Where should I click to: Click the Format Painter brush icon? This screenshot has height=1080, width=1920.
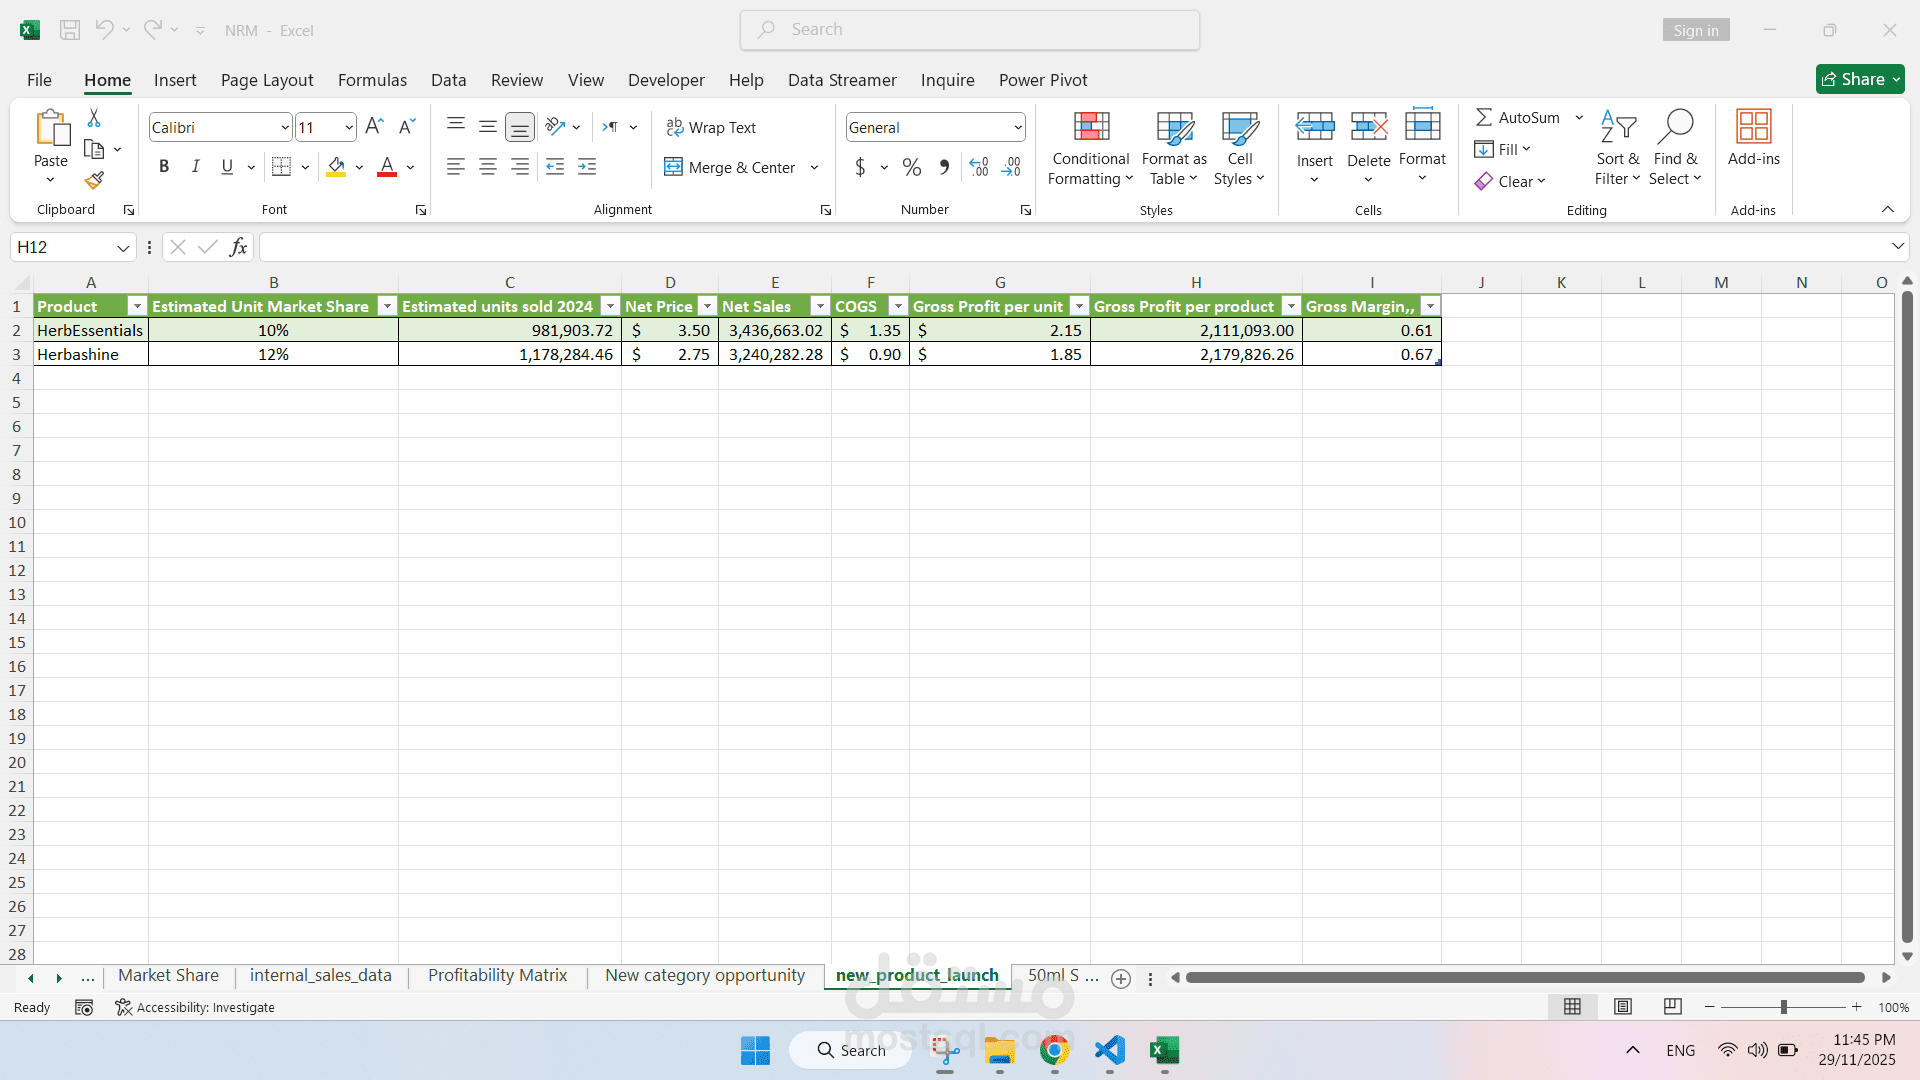(94, 181)
